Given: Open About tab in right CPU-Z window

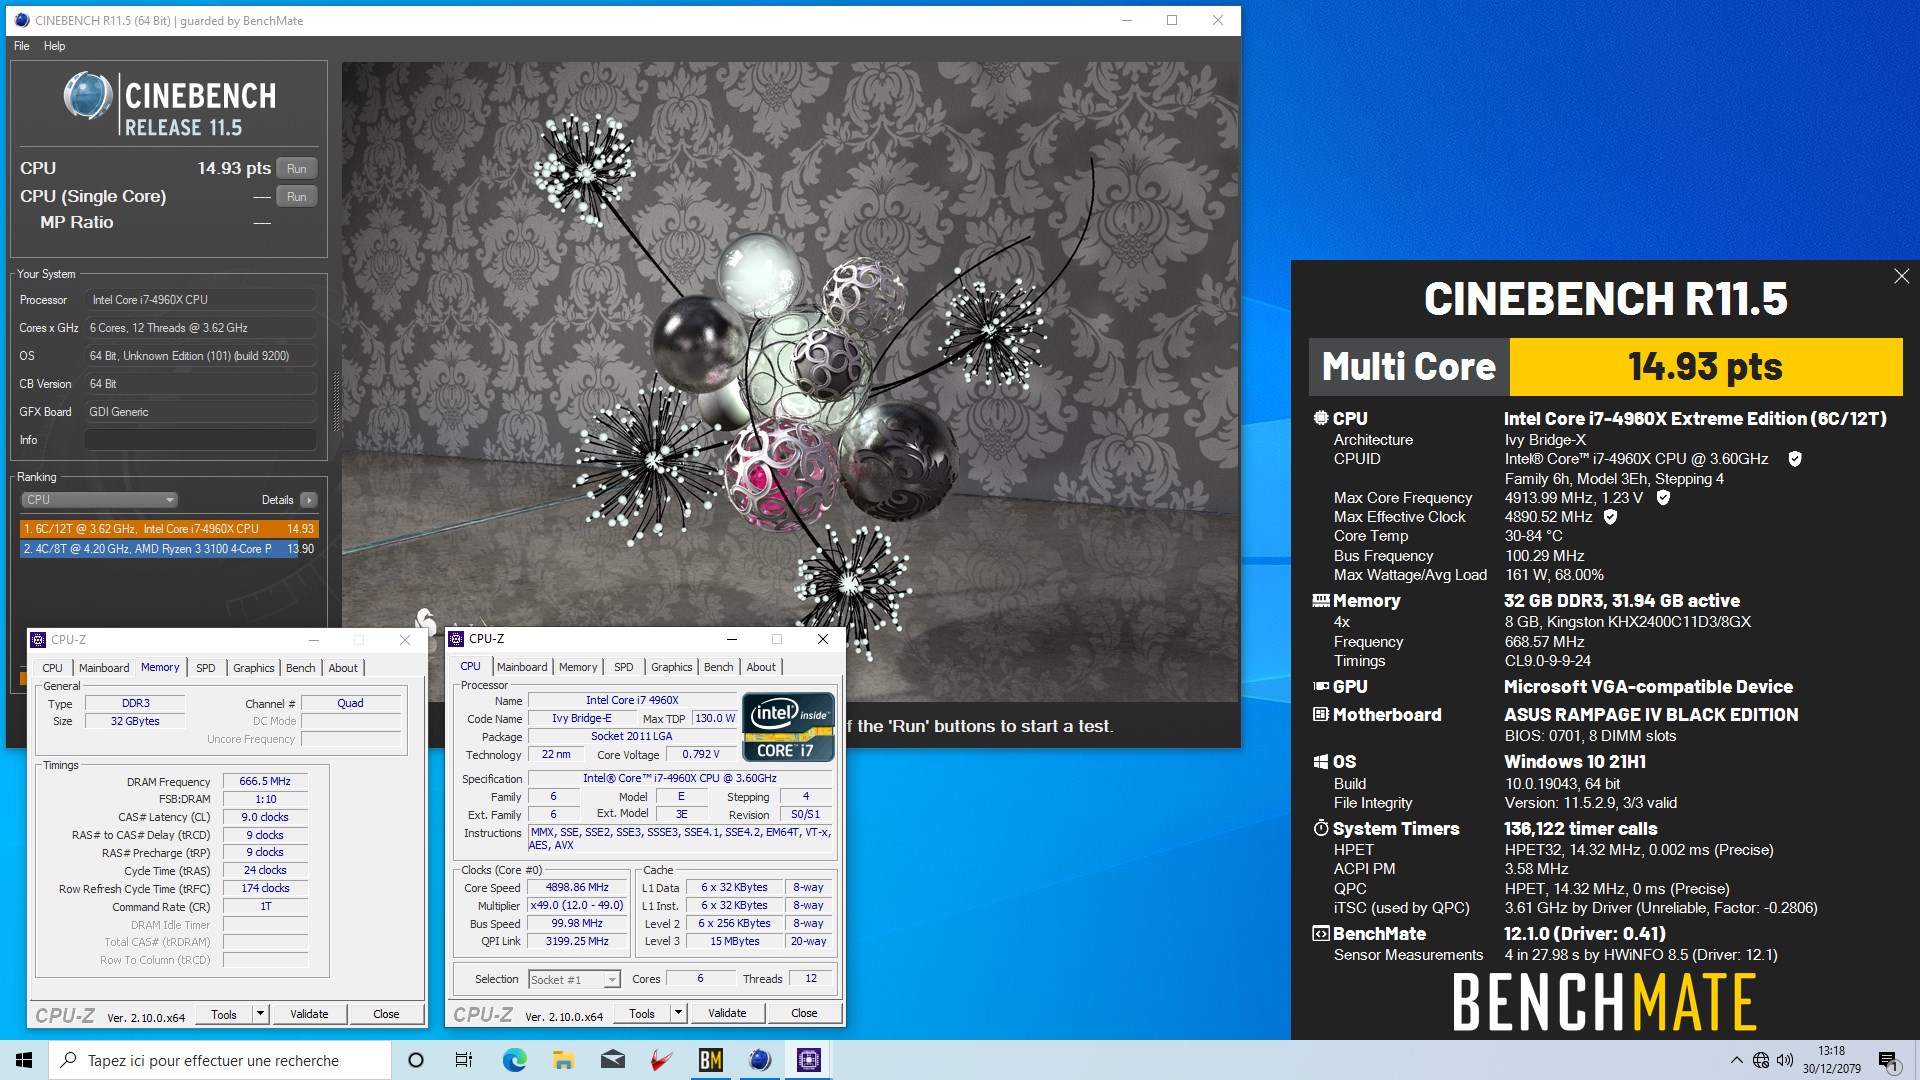Looking at the screenshot, I should point(761,667).
